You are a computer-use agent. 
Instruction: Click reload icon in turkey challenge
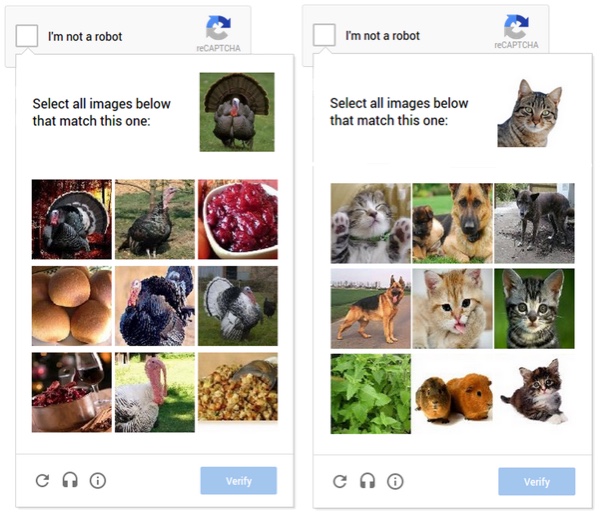[42, 480]
